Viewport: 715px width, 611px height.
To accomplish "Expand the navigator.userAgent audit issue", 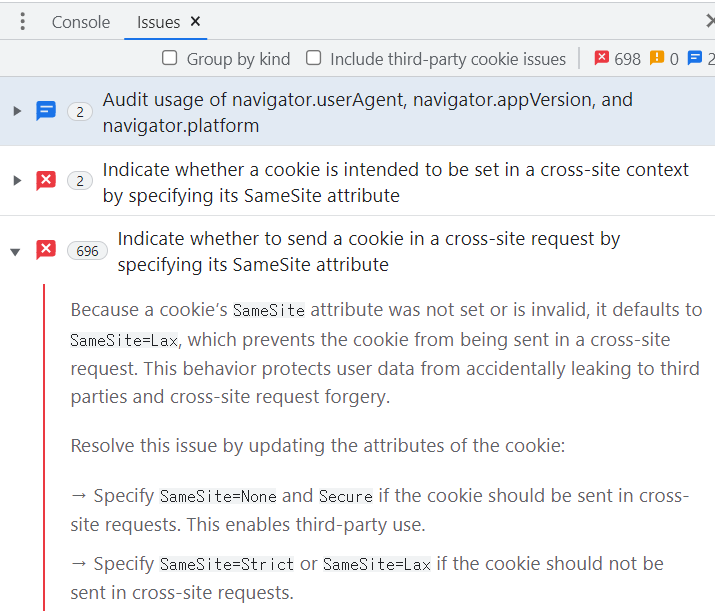I will click(x=17, y=111).
